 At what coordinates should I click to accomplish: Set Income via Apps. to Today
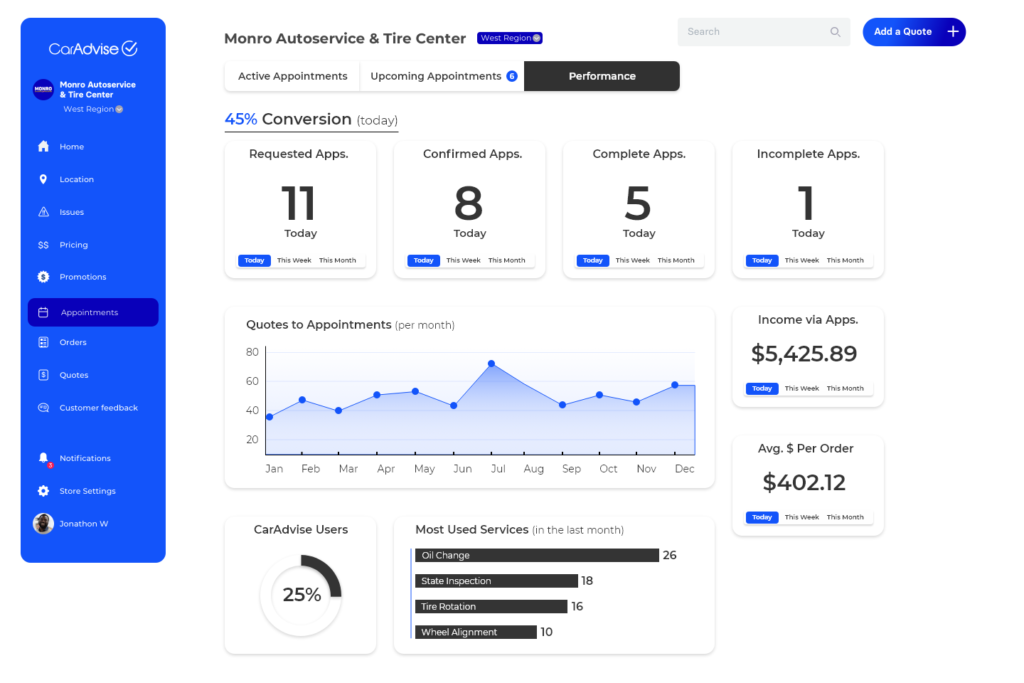pos(761,389)
